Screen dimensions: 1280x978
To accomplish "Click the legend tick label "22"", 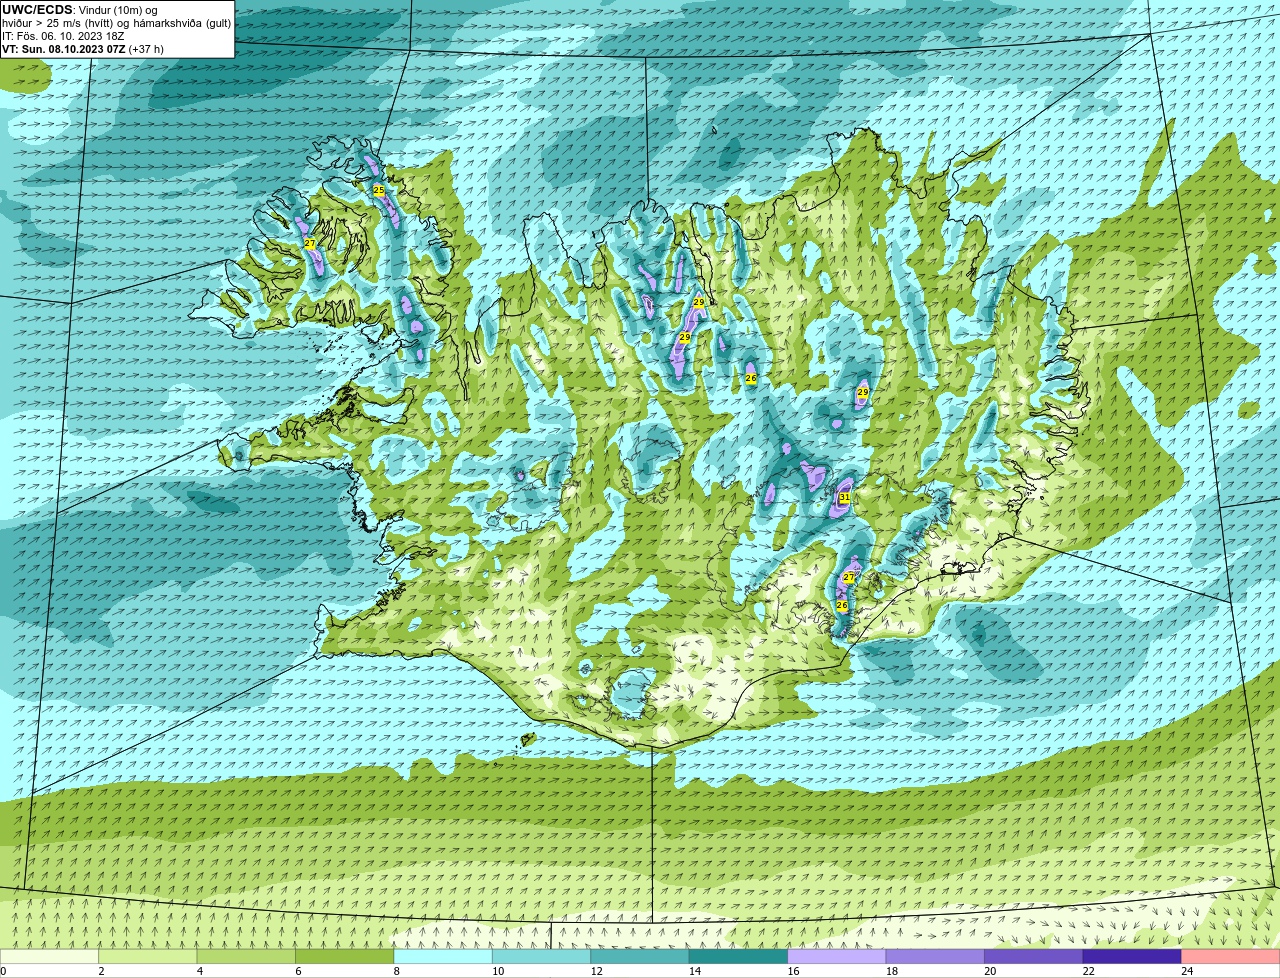I will (x=1088, y=971).
